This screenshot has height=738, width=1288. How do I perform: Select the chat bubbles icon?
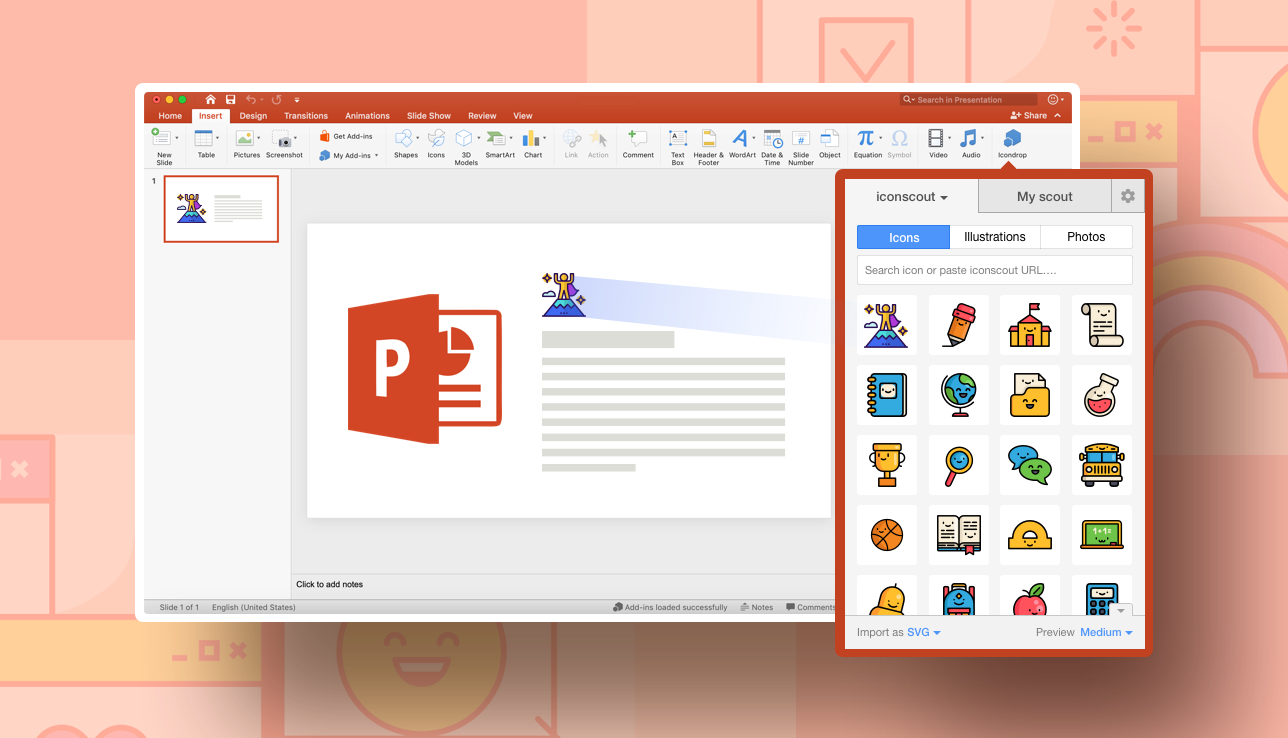[1030, 464]
